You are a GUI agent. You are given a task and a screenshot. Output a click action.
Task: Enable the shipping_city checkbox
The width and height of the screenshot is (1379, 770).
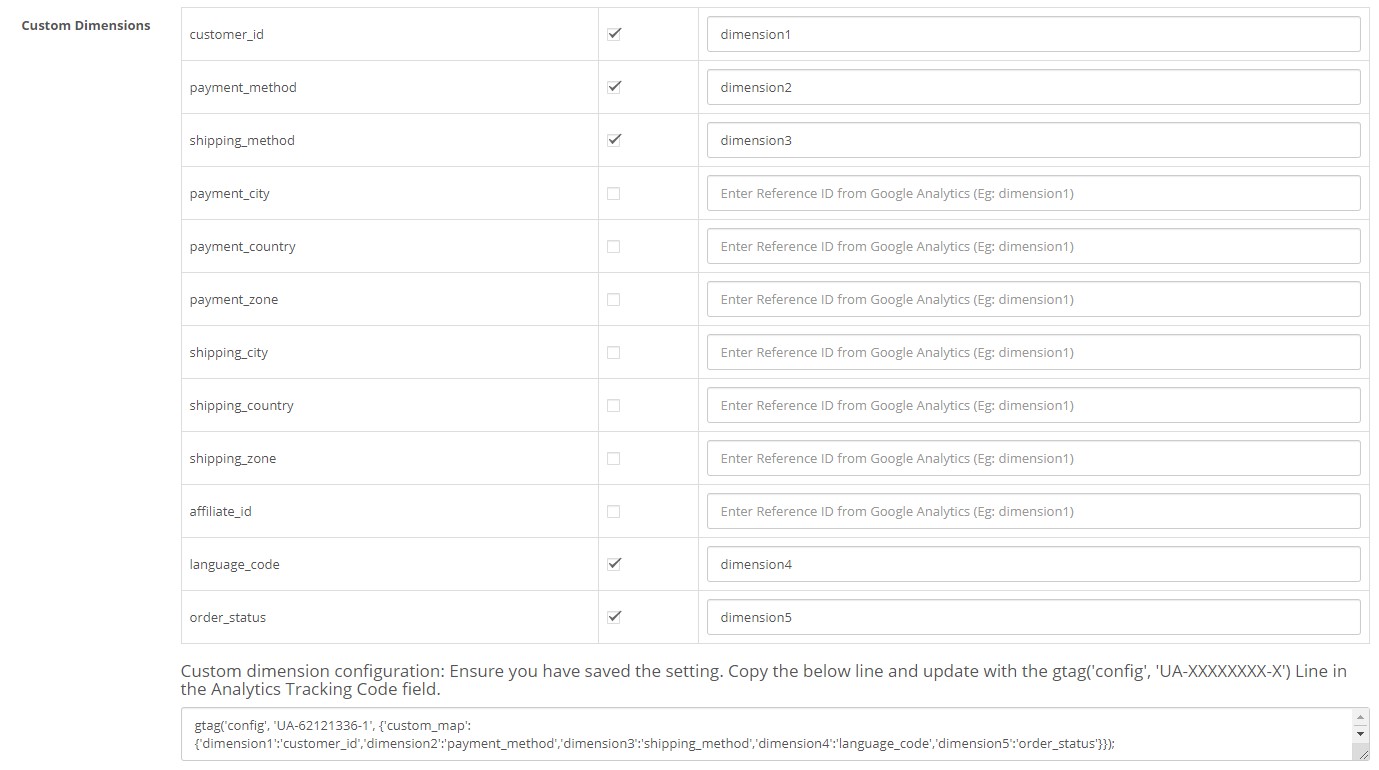[x=614, y=352]
